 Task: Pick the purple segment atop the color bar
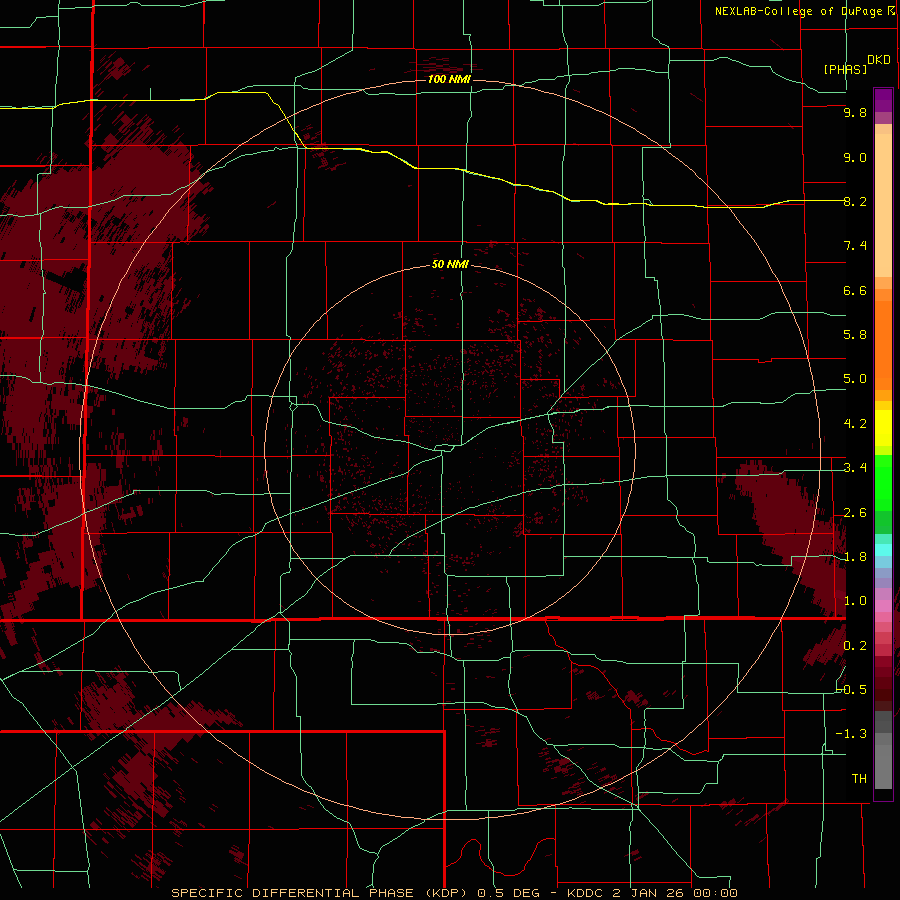[883, 101]
